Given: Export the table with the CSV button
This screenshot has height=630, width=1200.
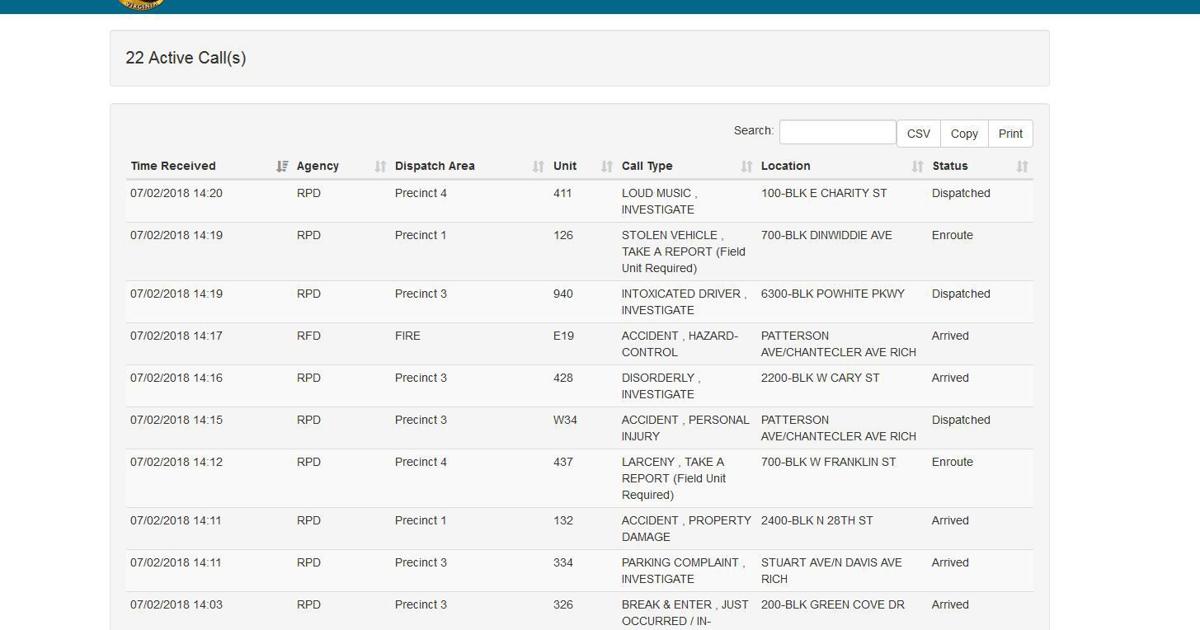Looking at the screenshot, I should pos(918,134).
